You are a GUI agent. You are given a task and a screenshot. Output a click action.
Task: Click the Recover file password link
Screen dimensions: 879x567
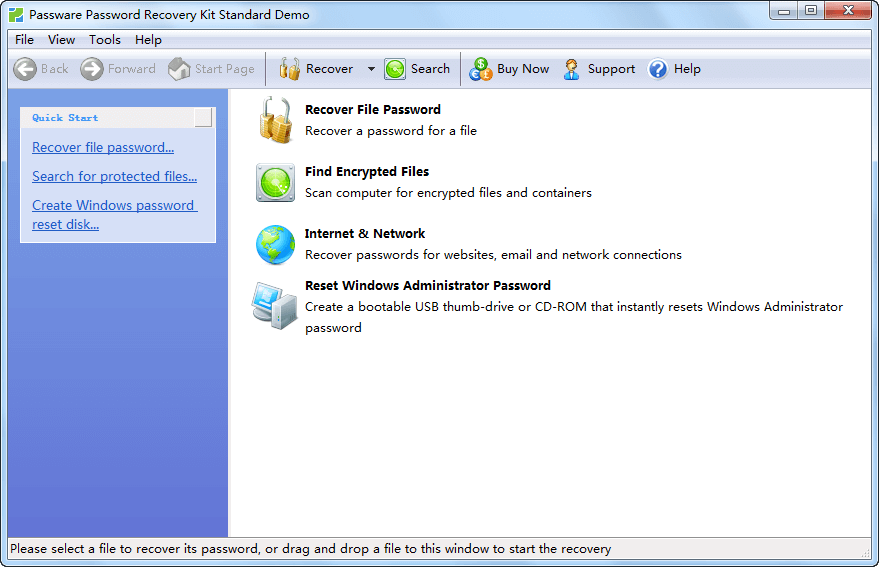point(103,147)
